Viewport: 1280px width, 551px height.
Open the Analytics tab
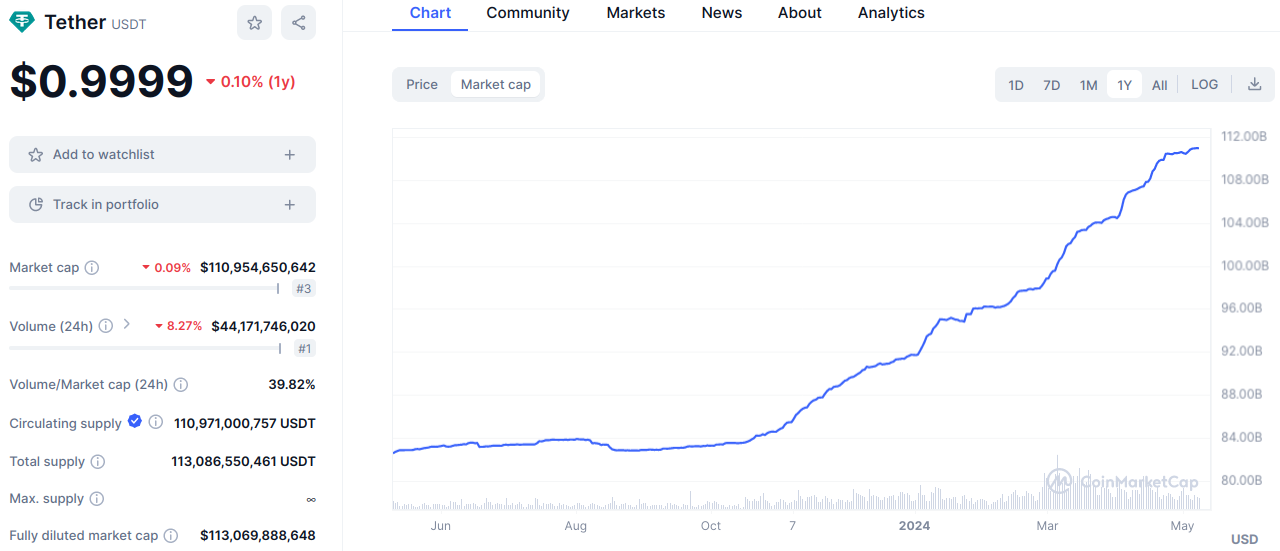[891, 13]
